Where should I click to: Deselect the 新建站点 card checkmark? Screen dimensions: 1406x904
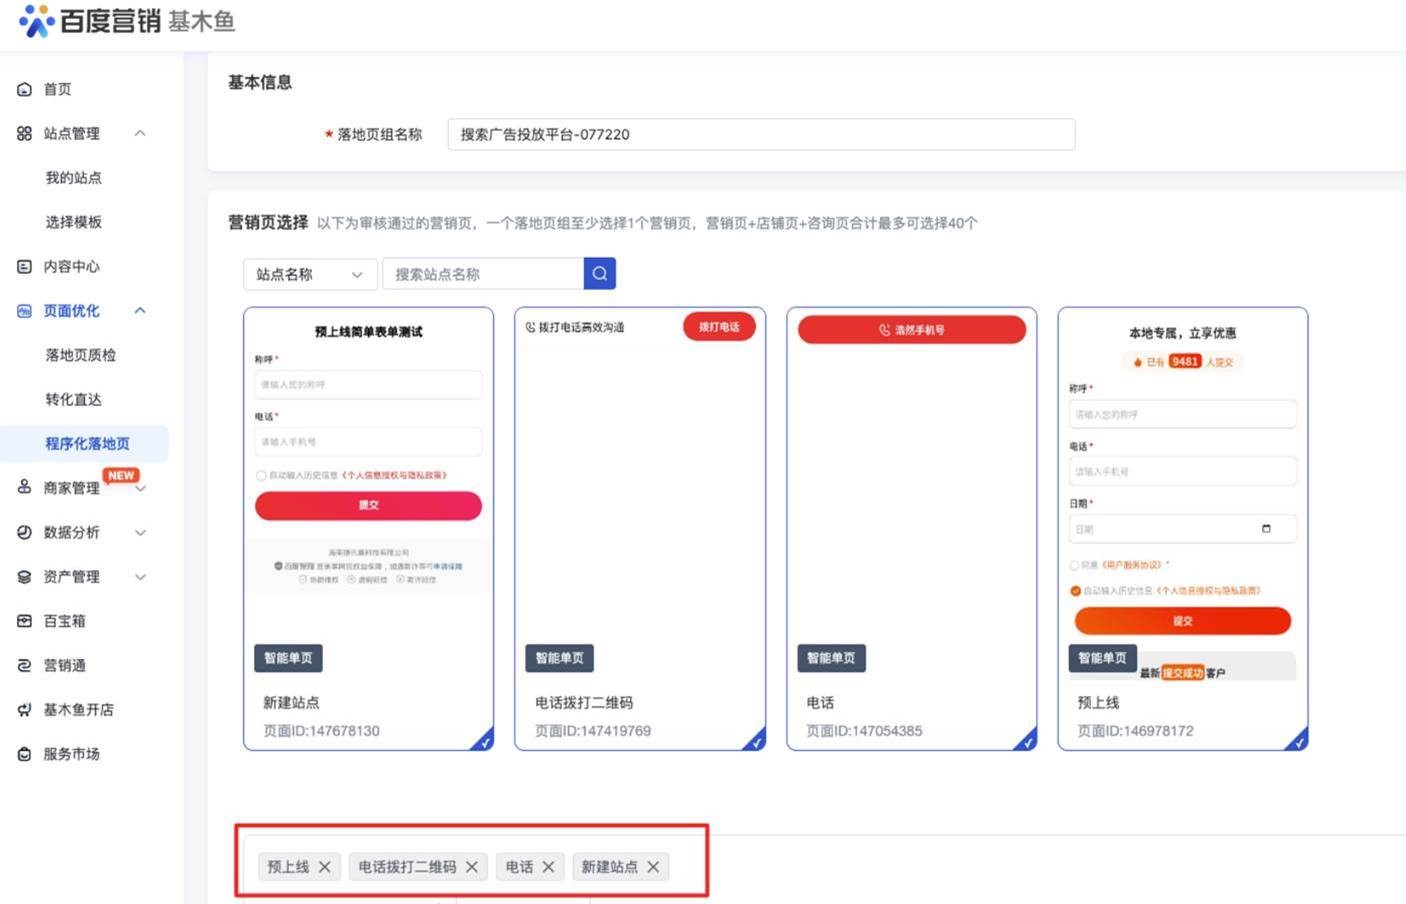pyautogui.click(x=484, y=740)
